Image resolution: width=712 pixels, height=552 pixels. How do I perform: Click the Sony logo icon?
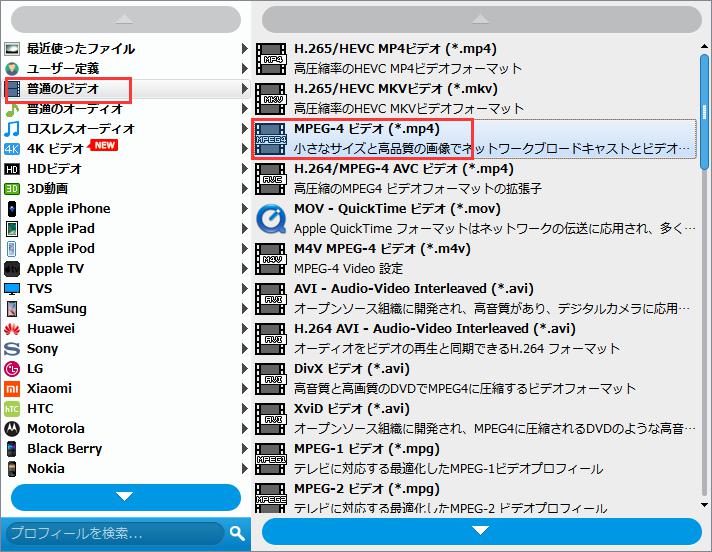(x=12, y=349)
